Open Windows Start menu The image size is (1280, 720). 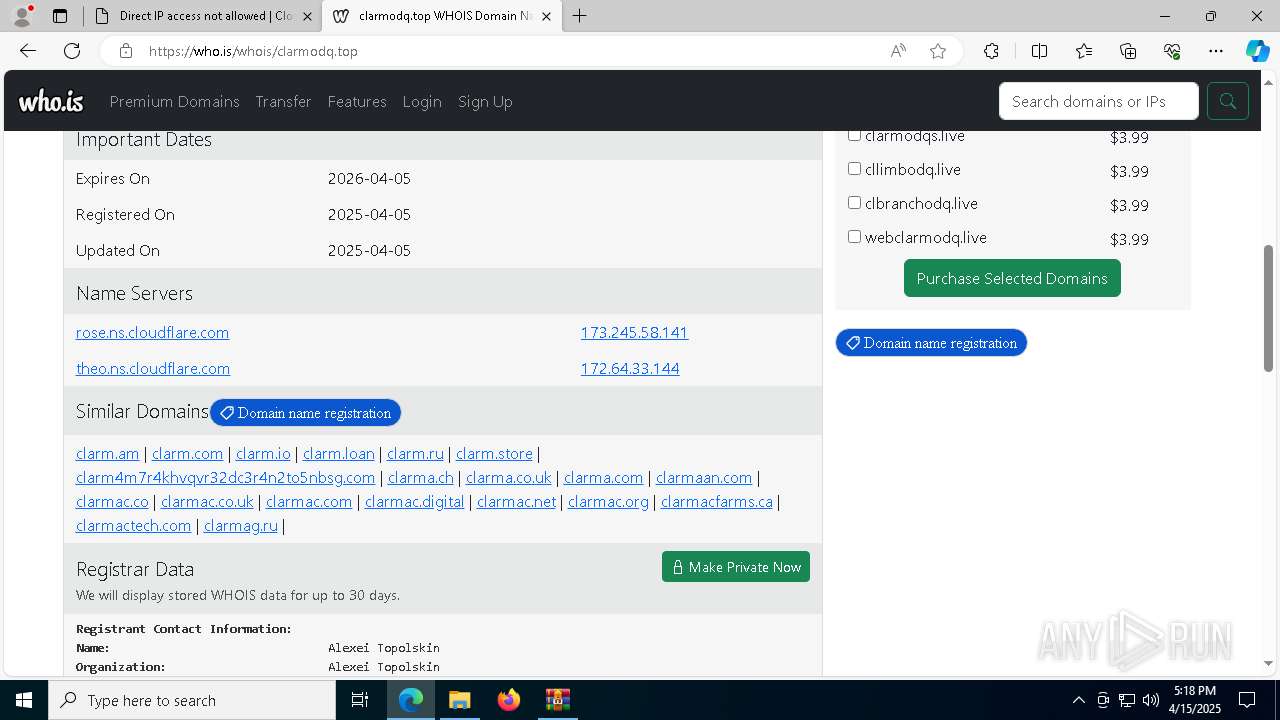24,700
